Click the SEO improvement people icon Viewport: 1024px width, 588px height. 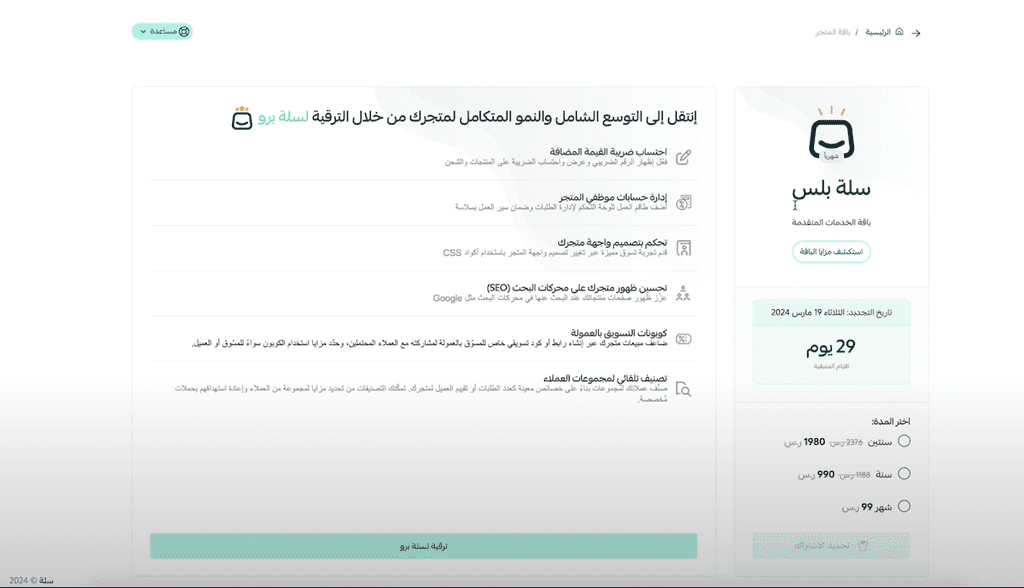[683, 293]
